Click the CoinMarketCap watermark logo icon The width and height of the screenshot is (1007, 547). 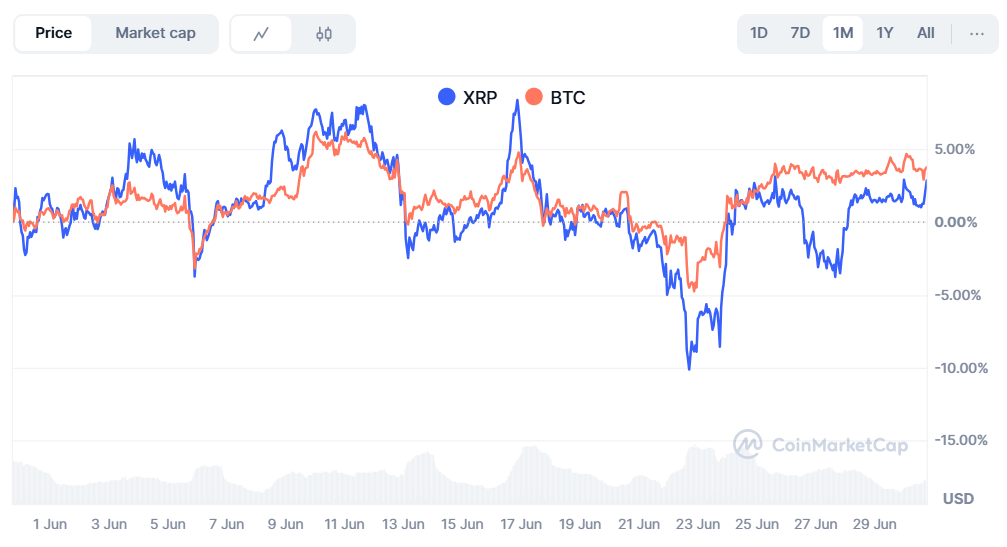[x=747, y=444]
